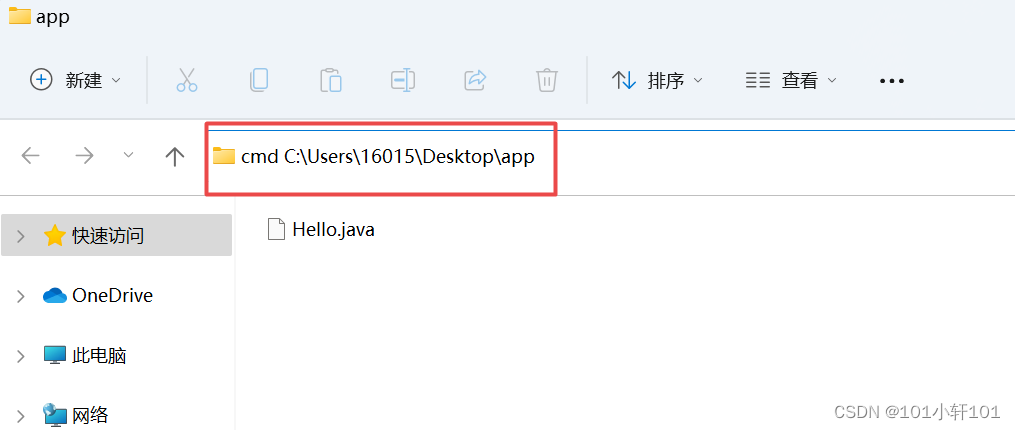Open the 排序 (Sort) dropdown
Image resolution: width=1015 pixels, height=430 pixels.
coord(658,80)
